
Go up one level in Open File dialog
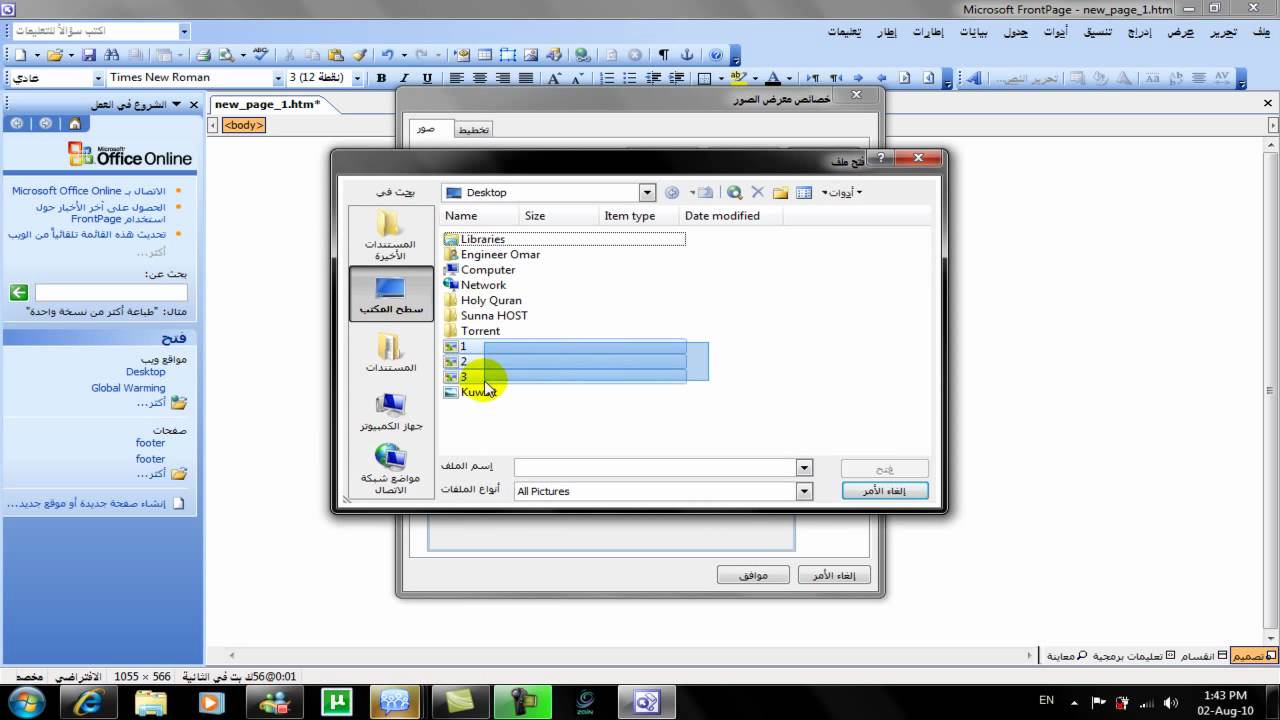[x=706, y=192]
